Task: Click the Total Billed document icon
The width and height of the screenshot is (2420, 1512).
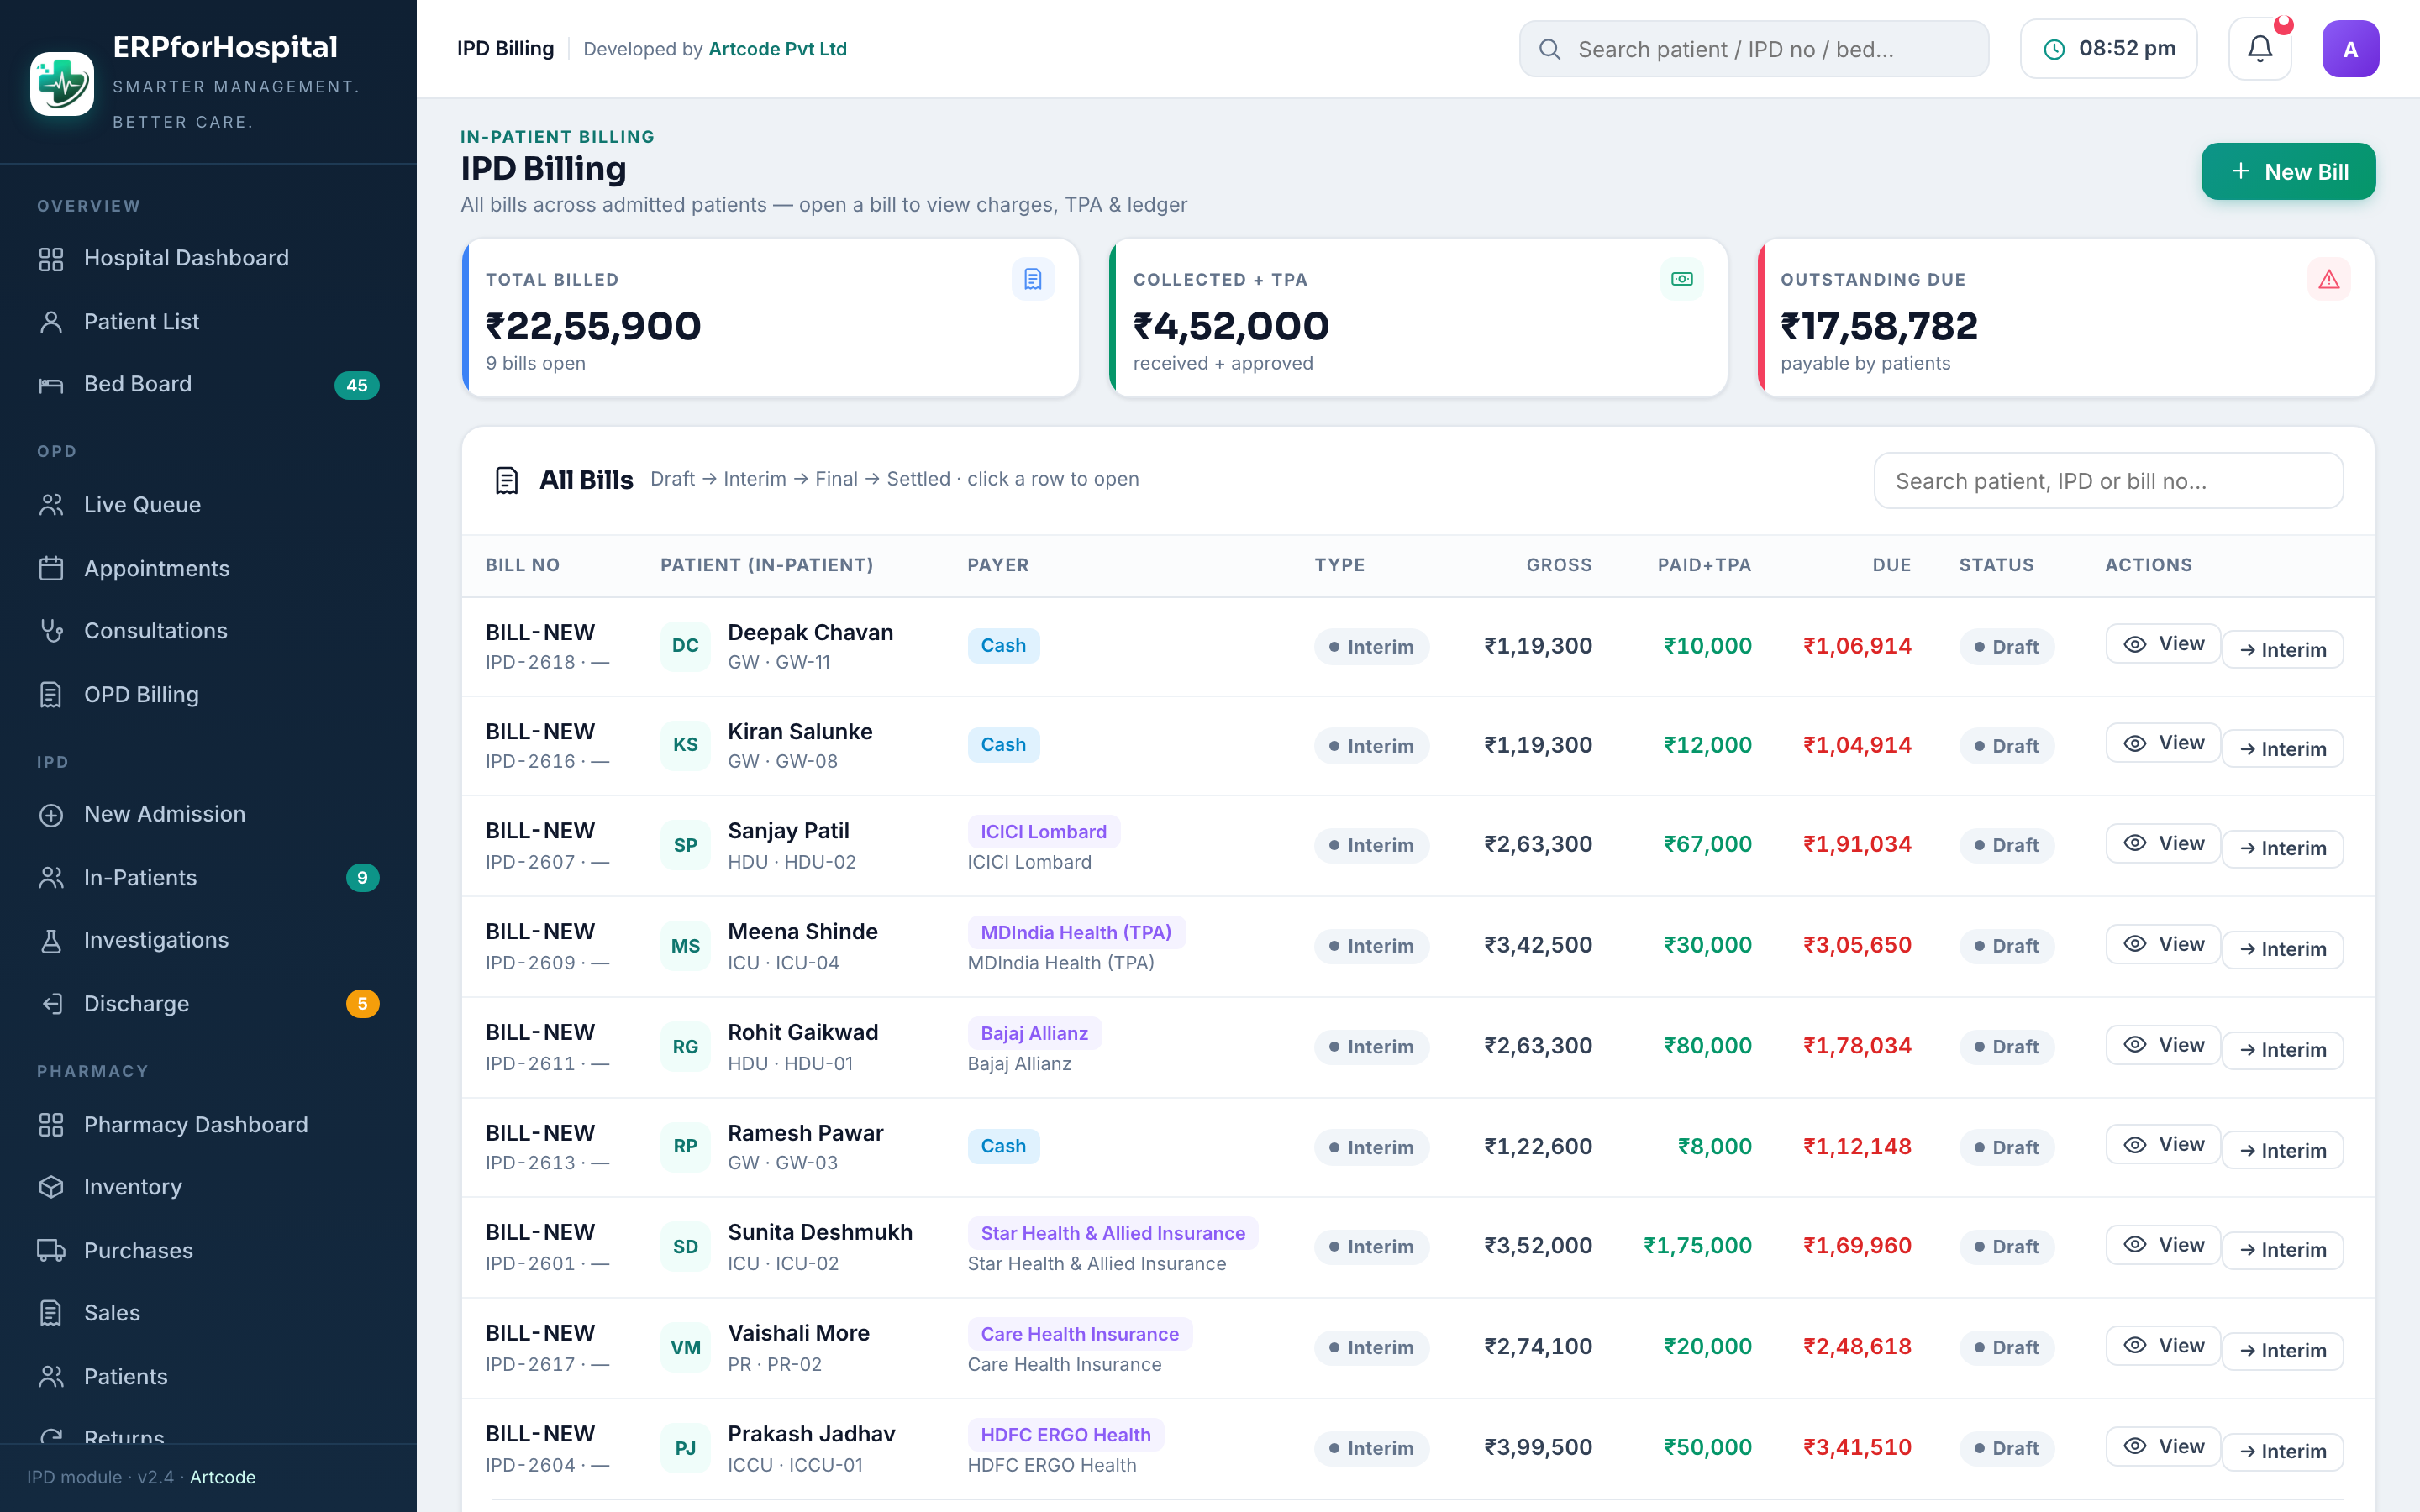Action: 1033,279
